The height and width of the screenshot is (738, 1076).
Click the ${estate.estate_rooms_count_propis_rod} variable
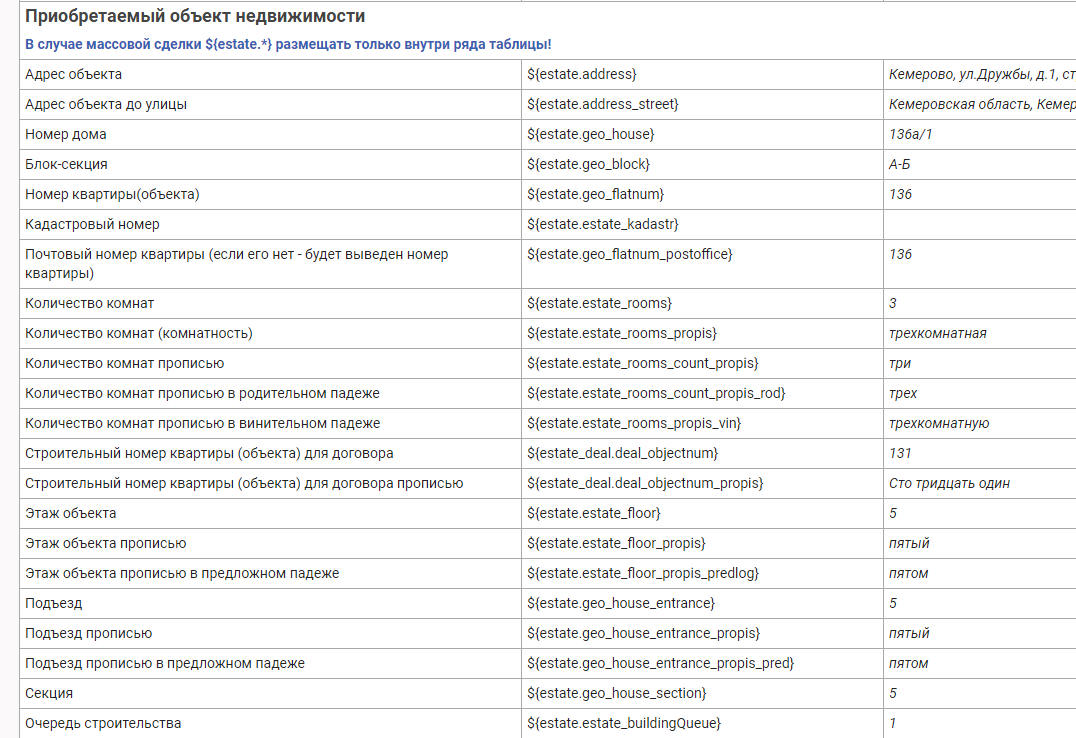[656, 393]
